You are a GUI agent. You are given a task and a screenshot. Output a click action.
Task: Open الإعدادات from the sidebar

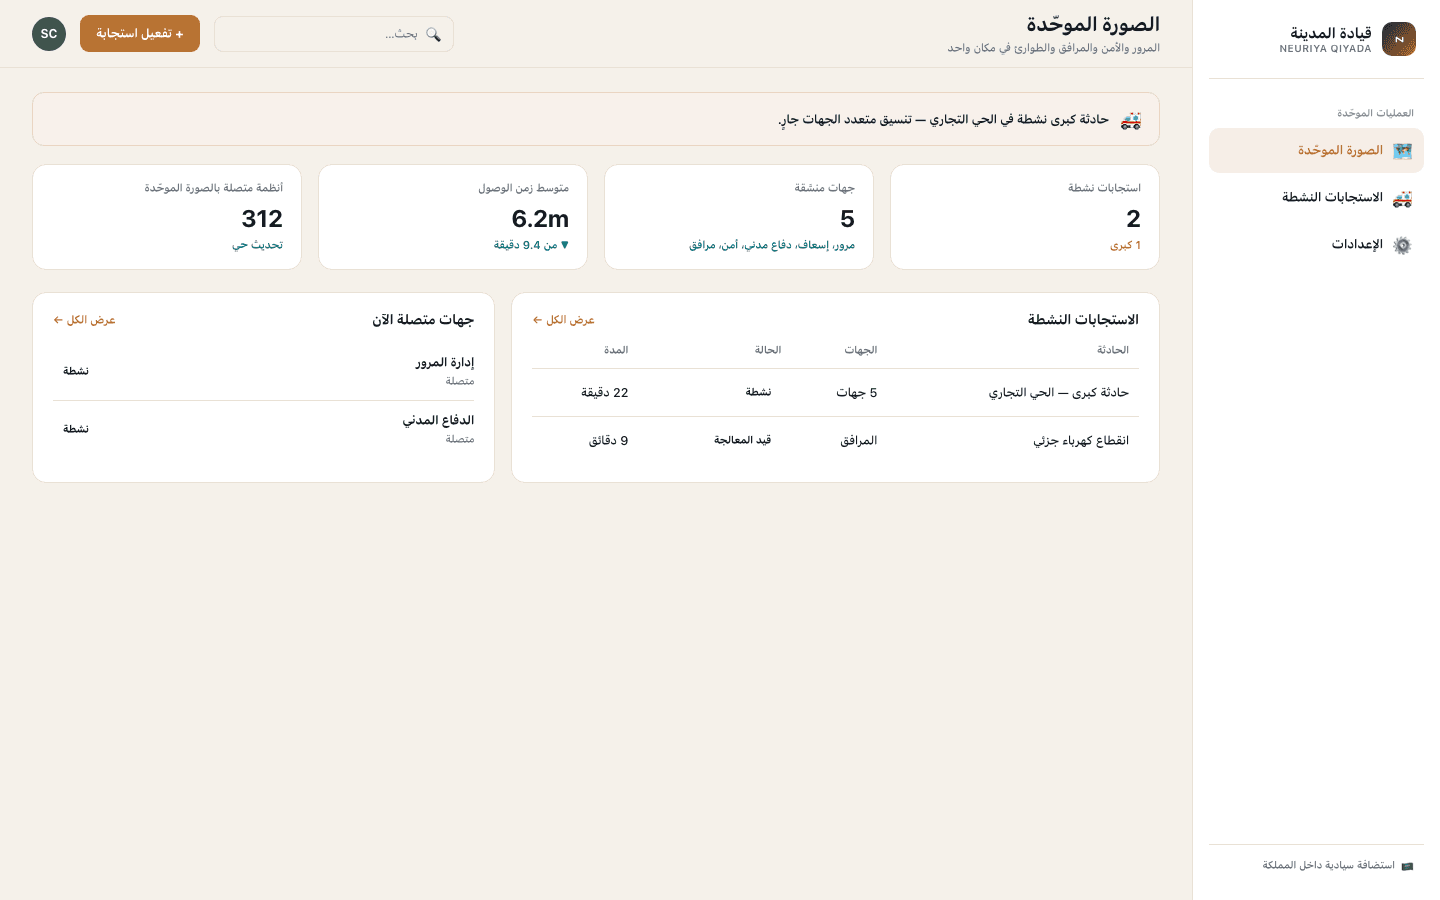[x=1316, y=245]
